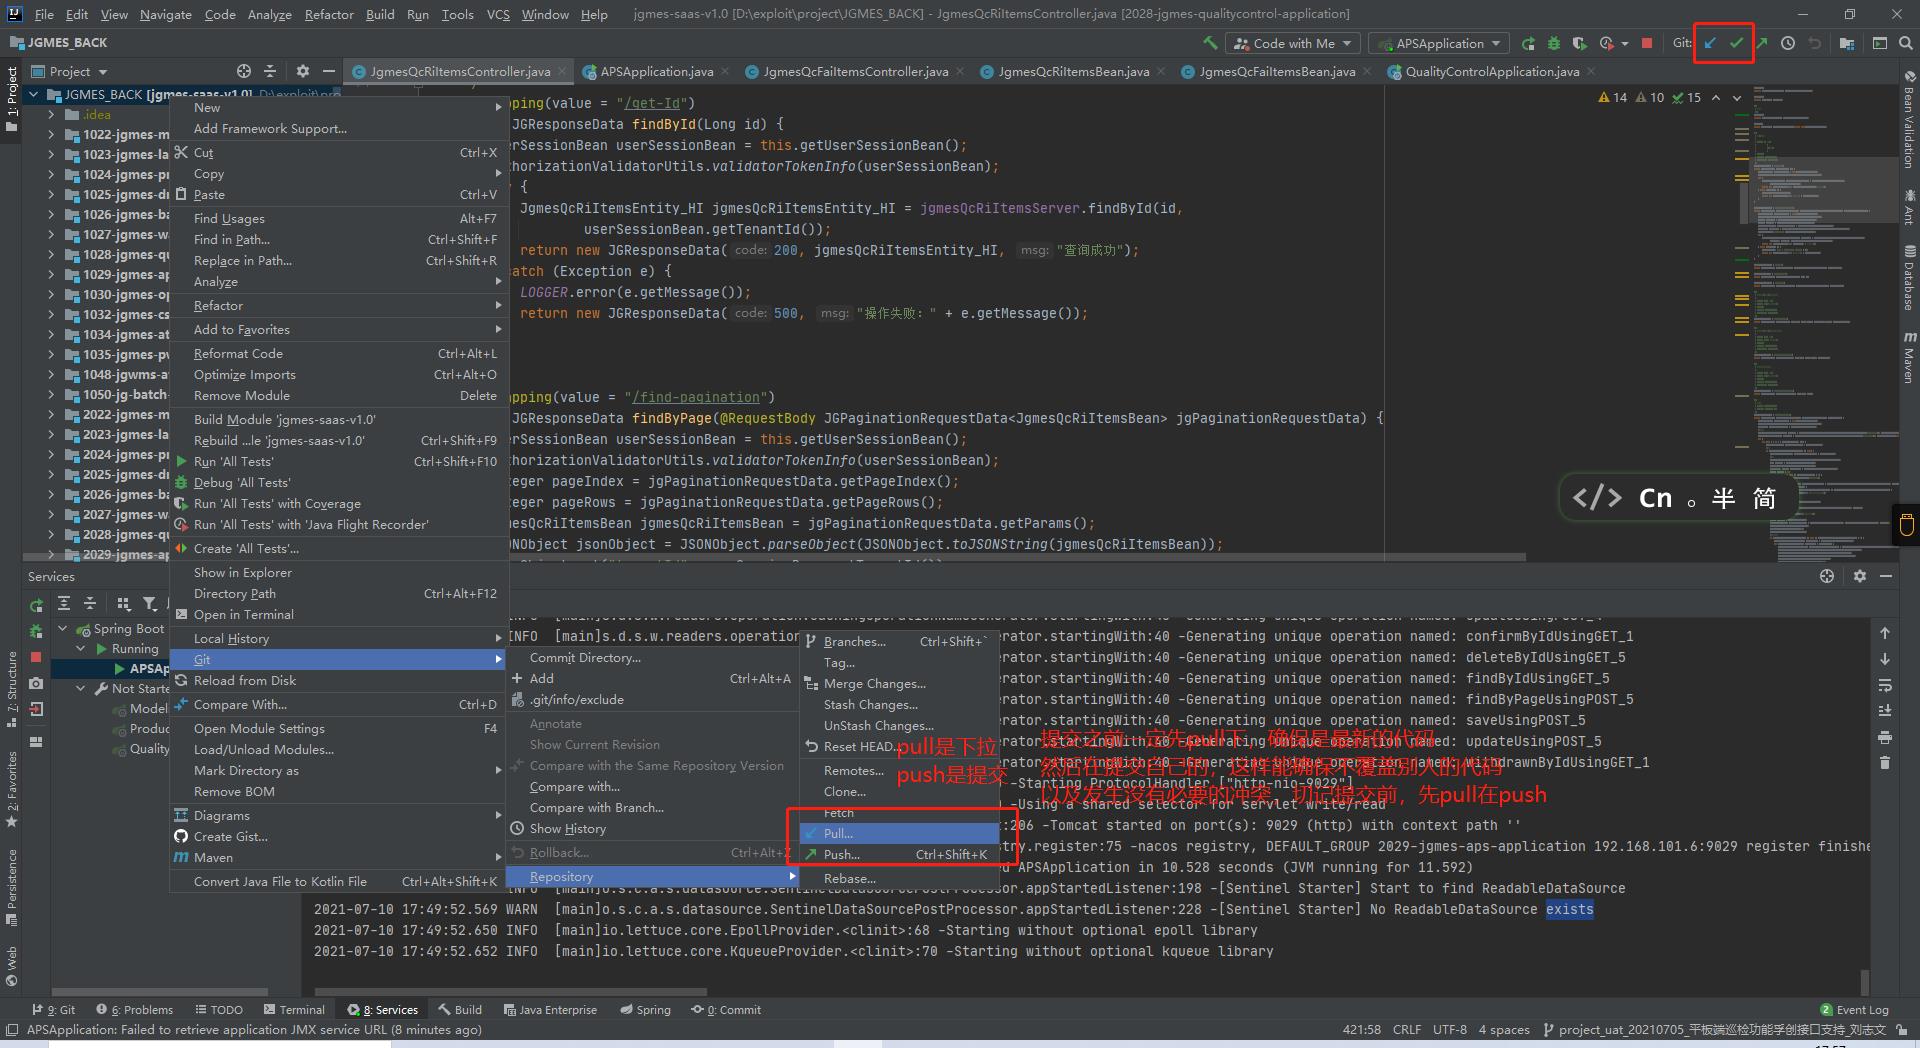The width and height of the screenshot is (1920, 1048).
Task: Collapse the Not Started node in Services
Action: tap(81, 688)
